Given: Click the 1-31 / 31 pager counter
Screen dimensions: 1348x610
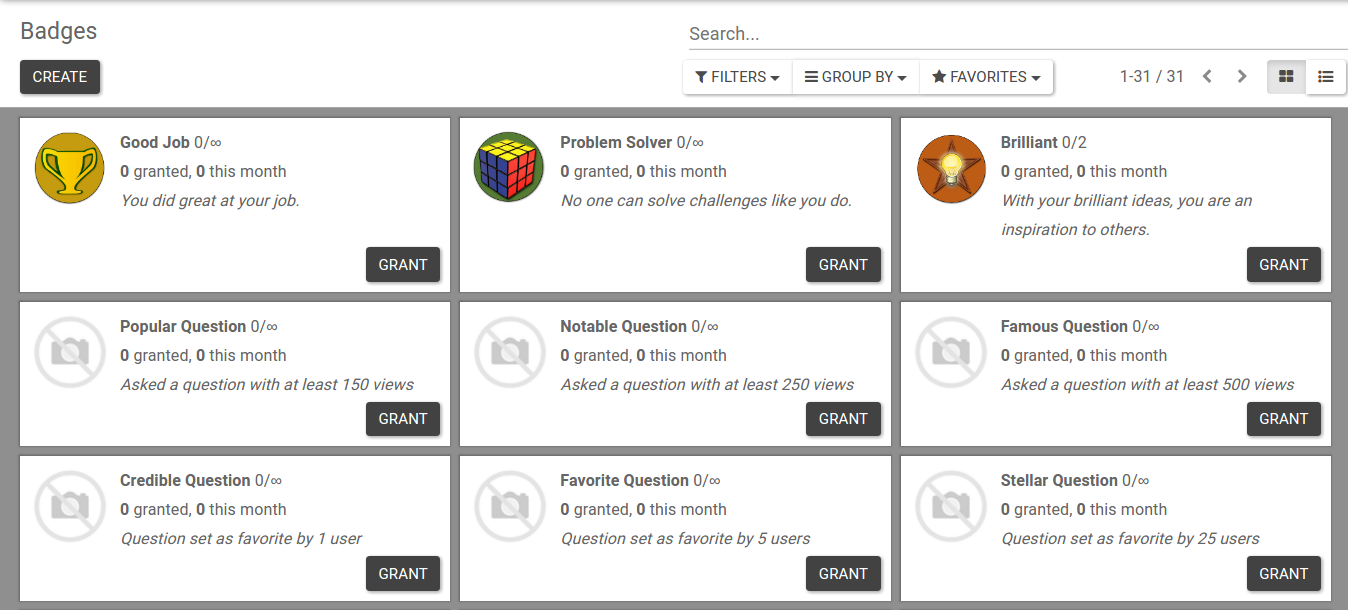Looking at the screenshot, I should pos(1151,77).
